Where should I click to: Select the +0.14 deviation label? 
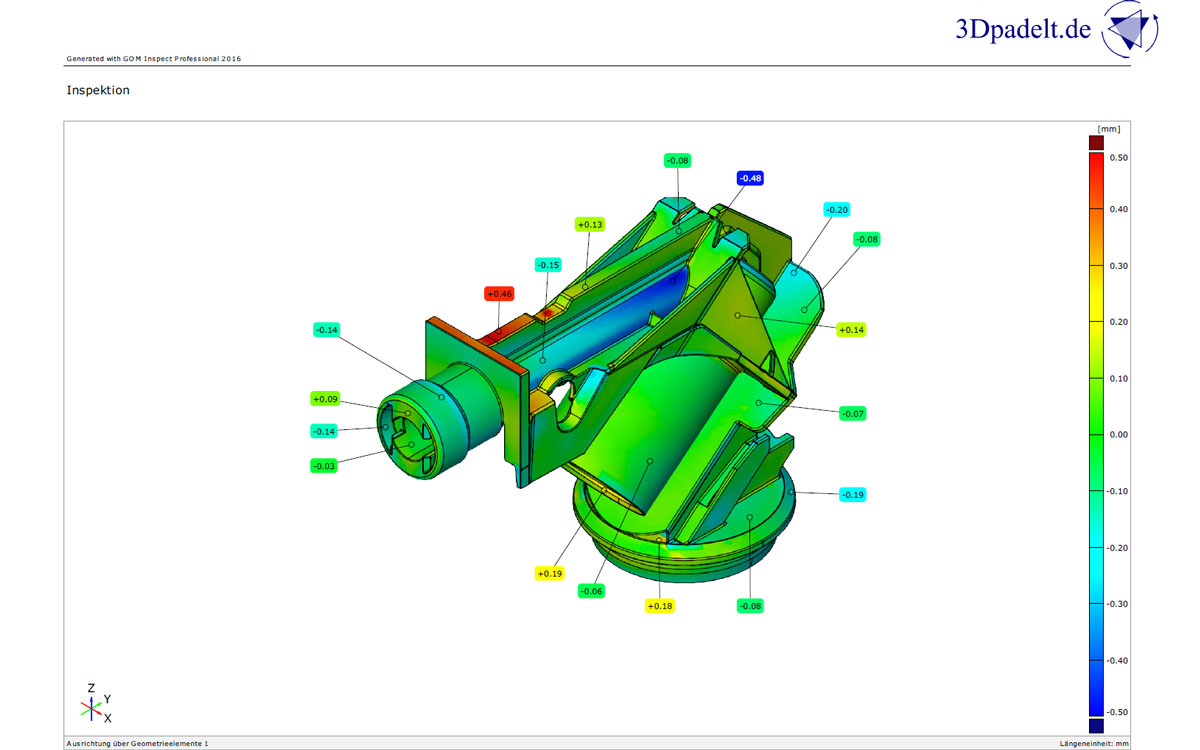851,329
